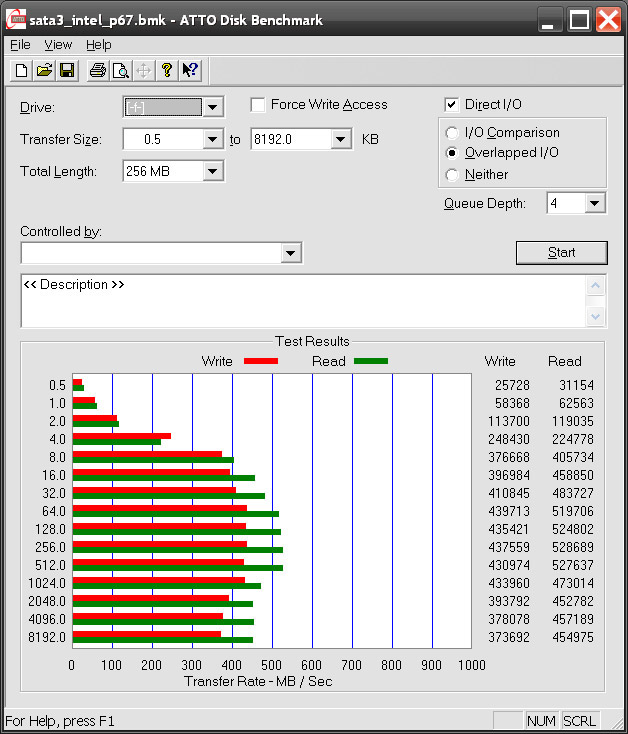The height and width of the screenshot is (734, 628).
Task: Uncheck the Direct I/O checkbox
Action: [452, 105]
